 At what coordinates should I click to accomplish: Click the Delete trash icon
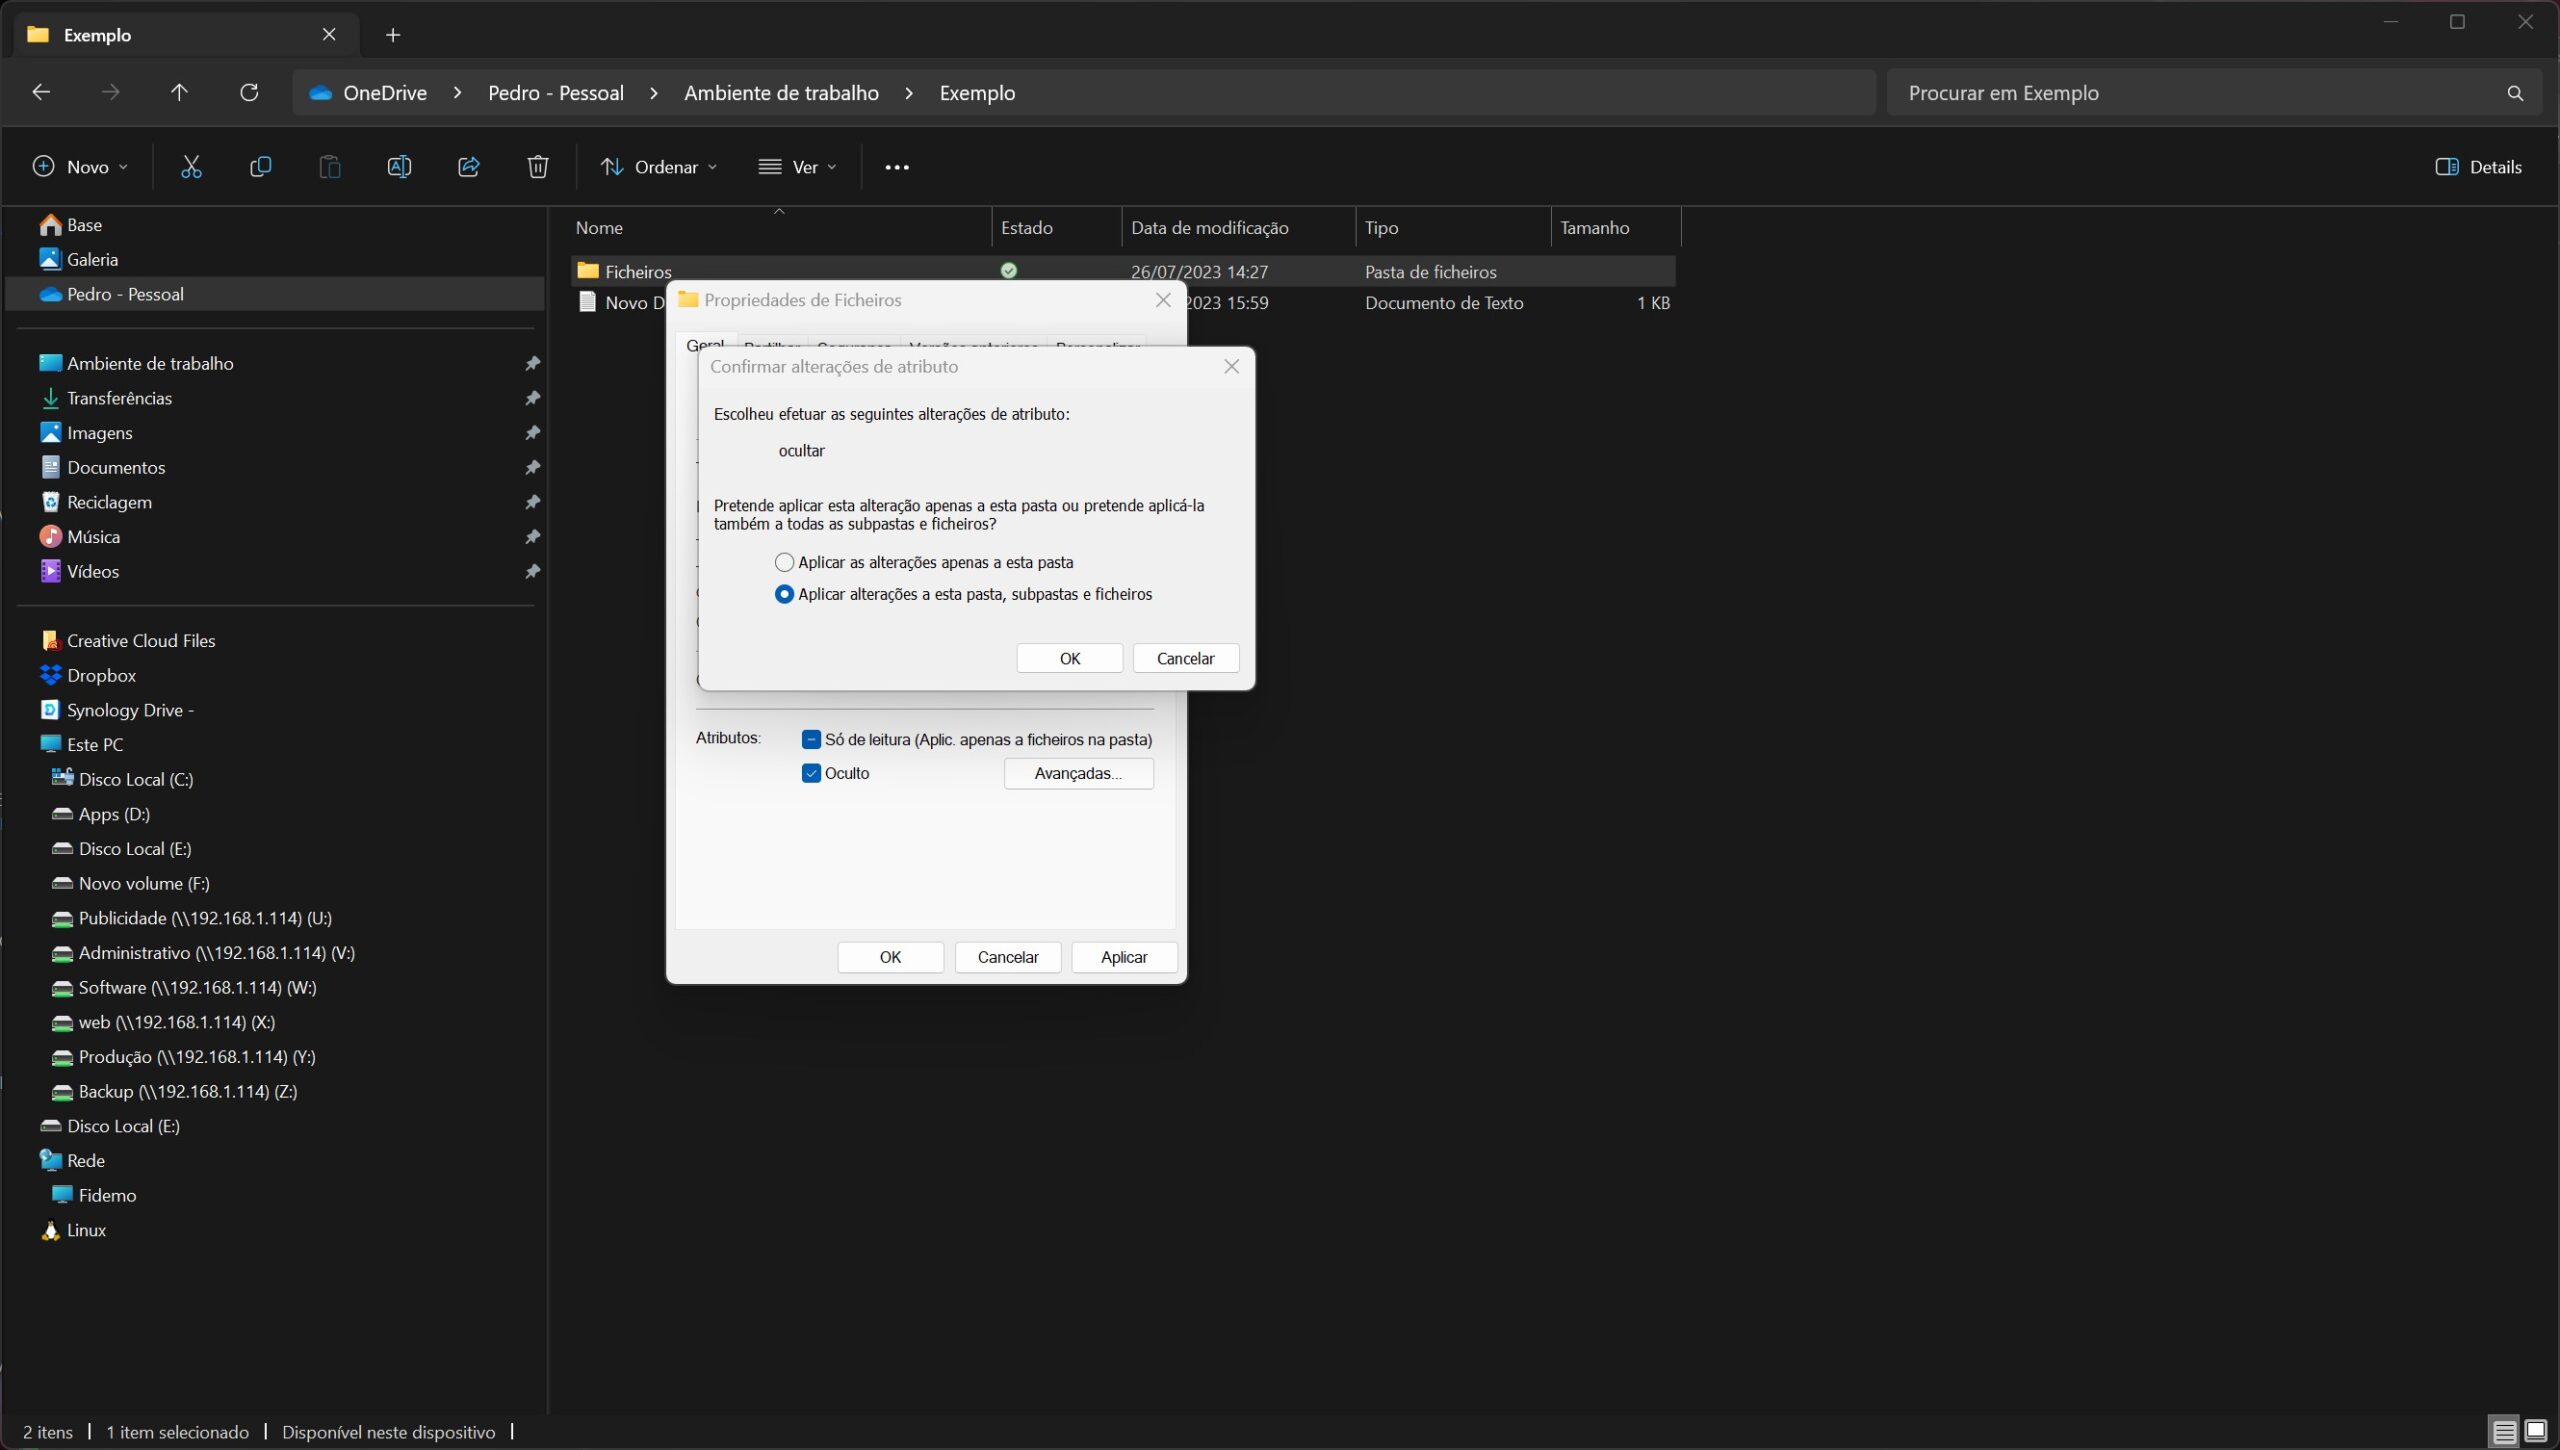pyautogui.click(x=538, y=167)
